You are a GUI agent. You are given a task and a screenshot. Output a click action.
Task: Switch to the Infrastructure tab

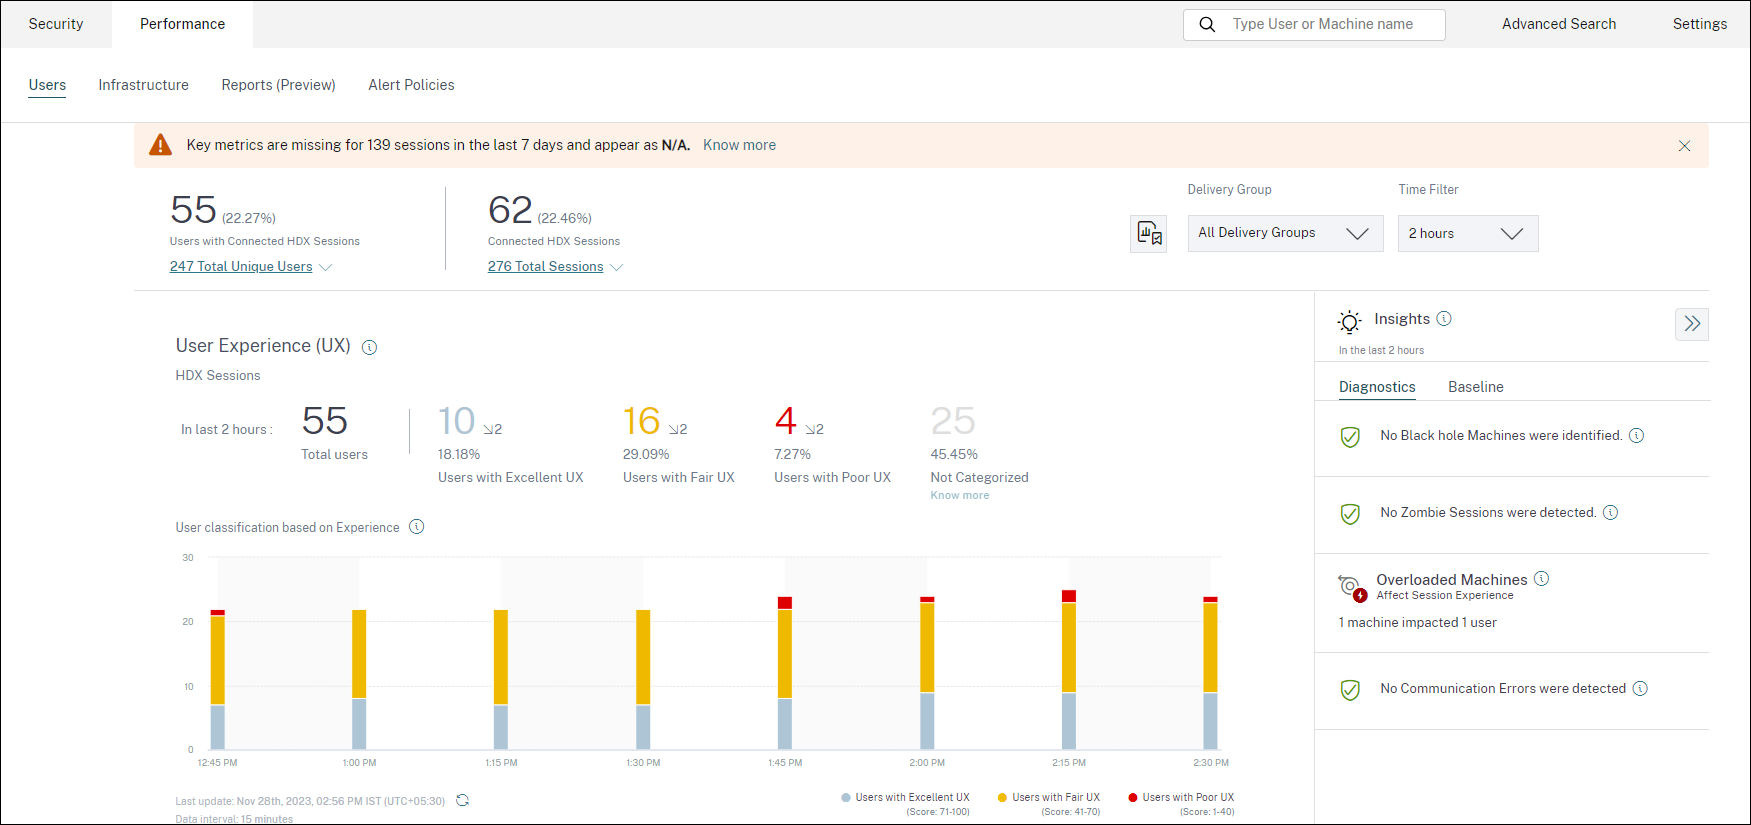point(143,85)
